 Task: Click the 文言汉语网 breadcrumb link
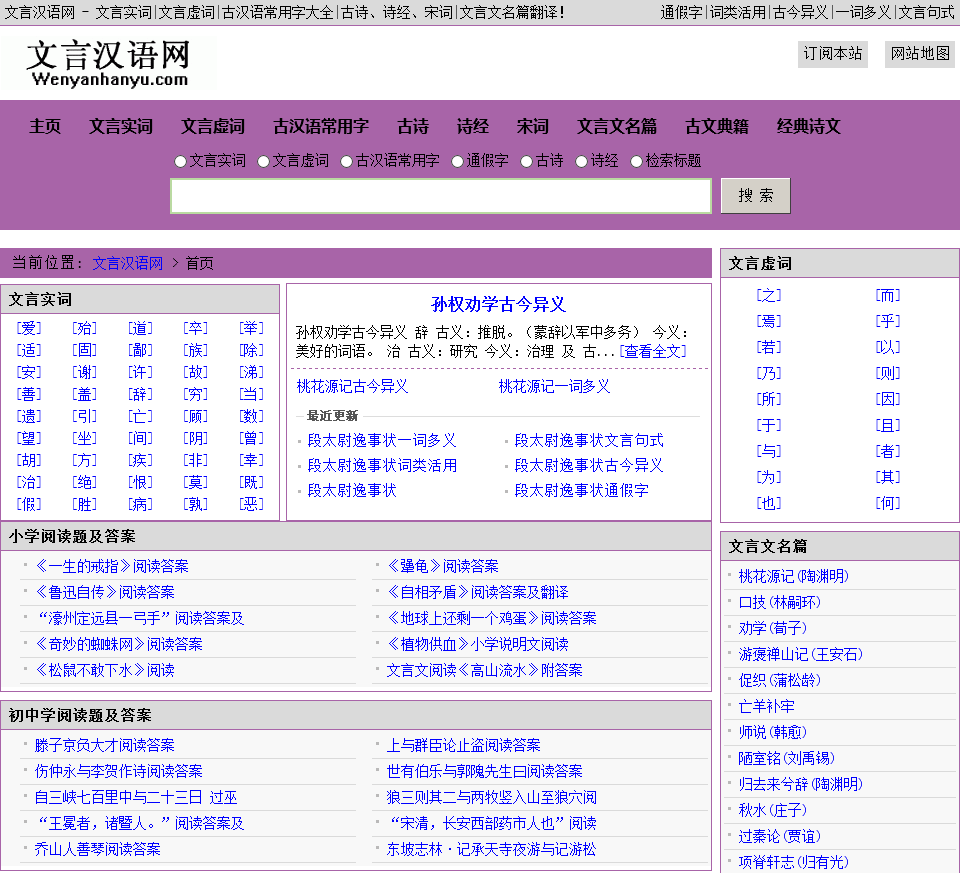(127, 263)
